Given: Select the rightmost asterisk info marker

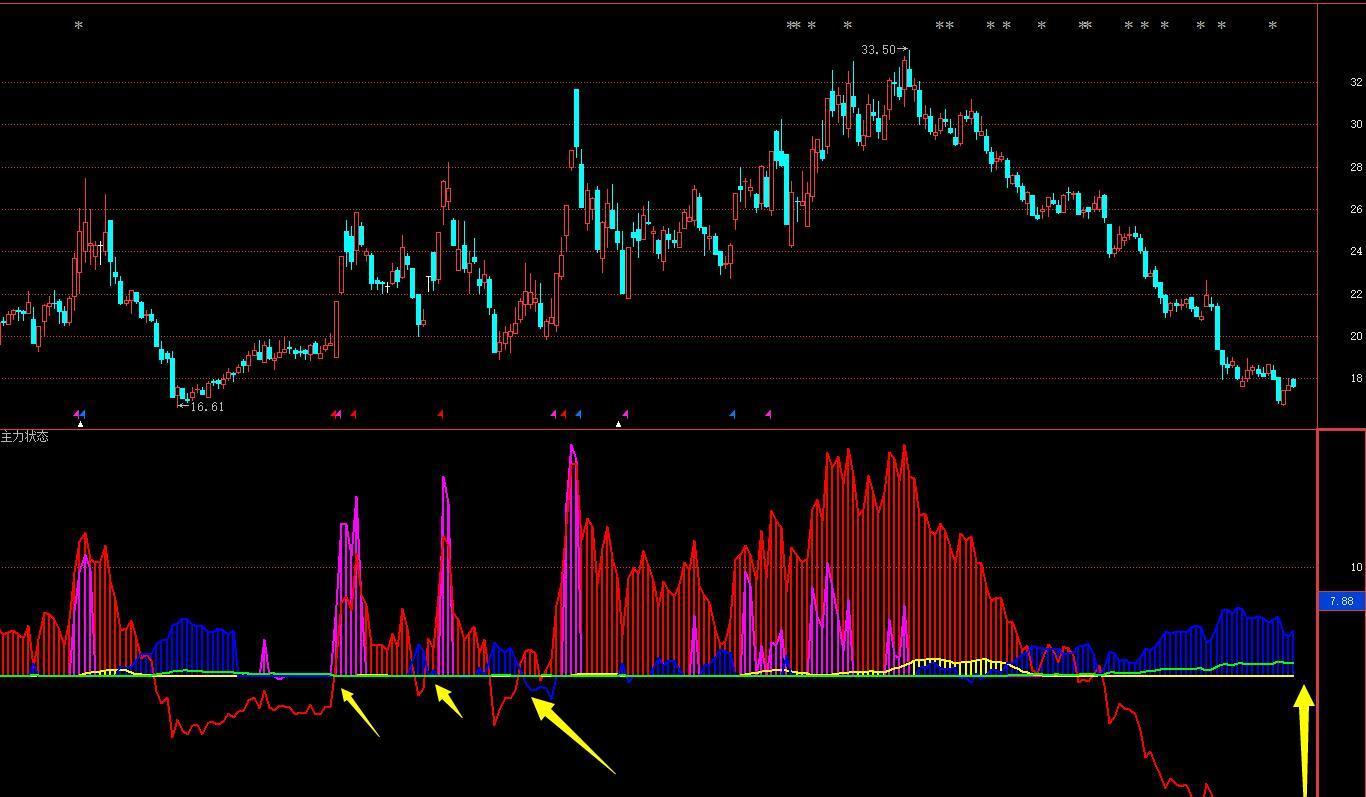Looking at the screenshot, I should [1272, 26].
